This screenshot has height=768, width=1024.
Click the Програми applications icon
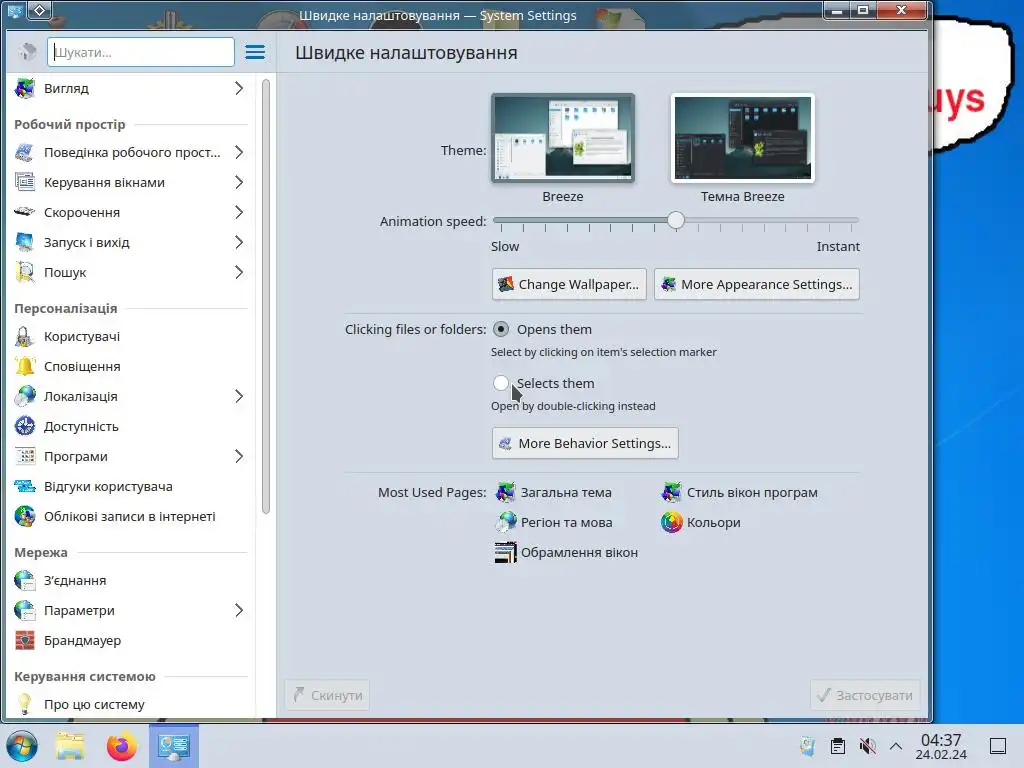pyautogui.click(x=25, y=456)
